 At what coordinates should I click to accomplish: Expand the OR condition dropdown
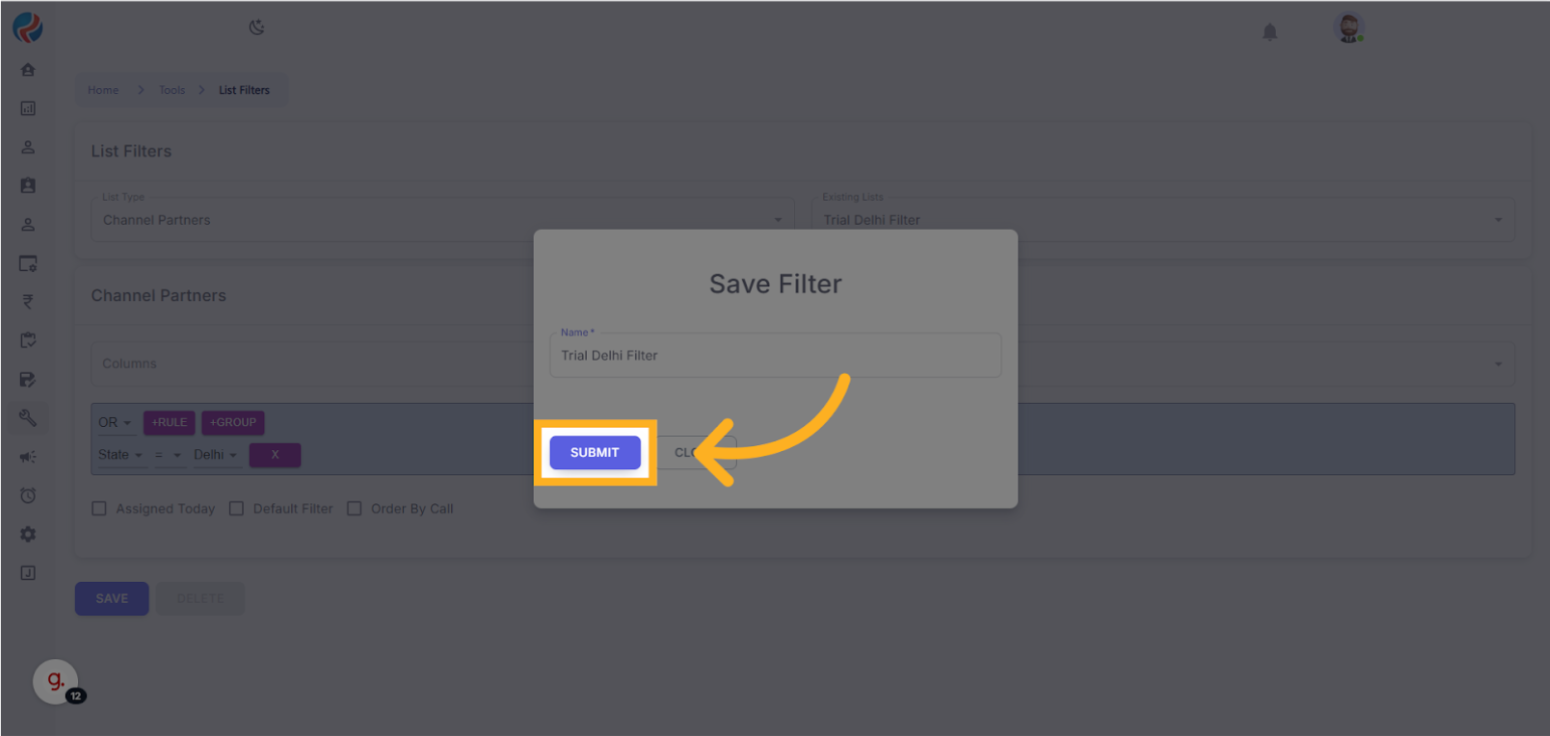(115, 422)
